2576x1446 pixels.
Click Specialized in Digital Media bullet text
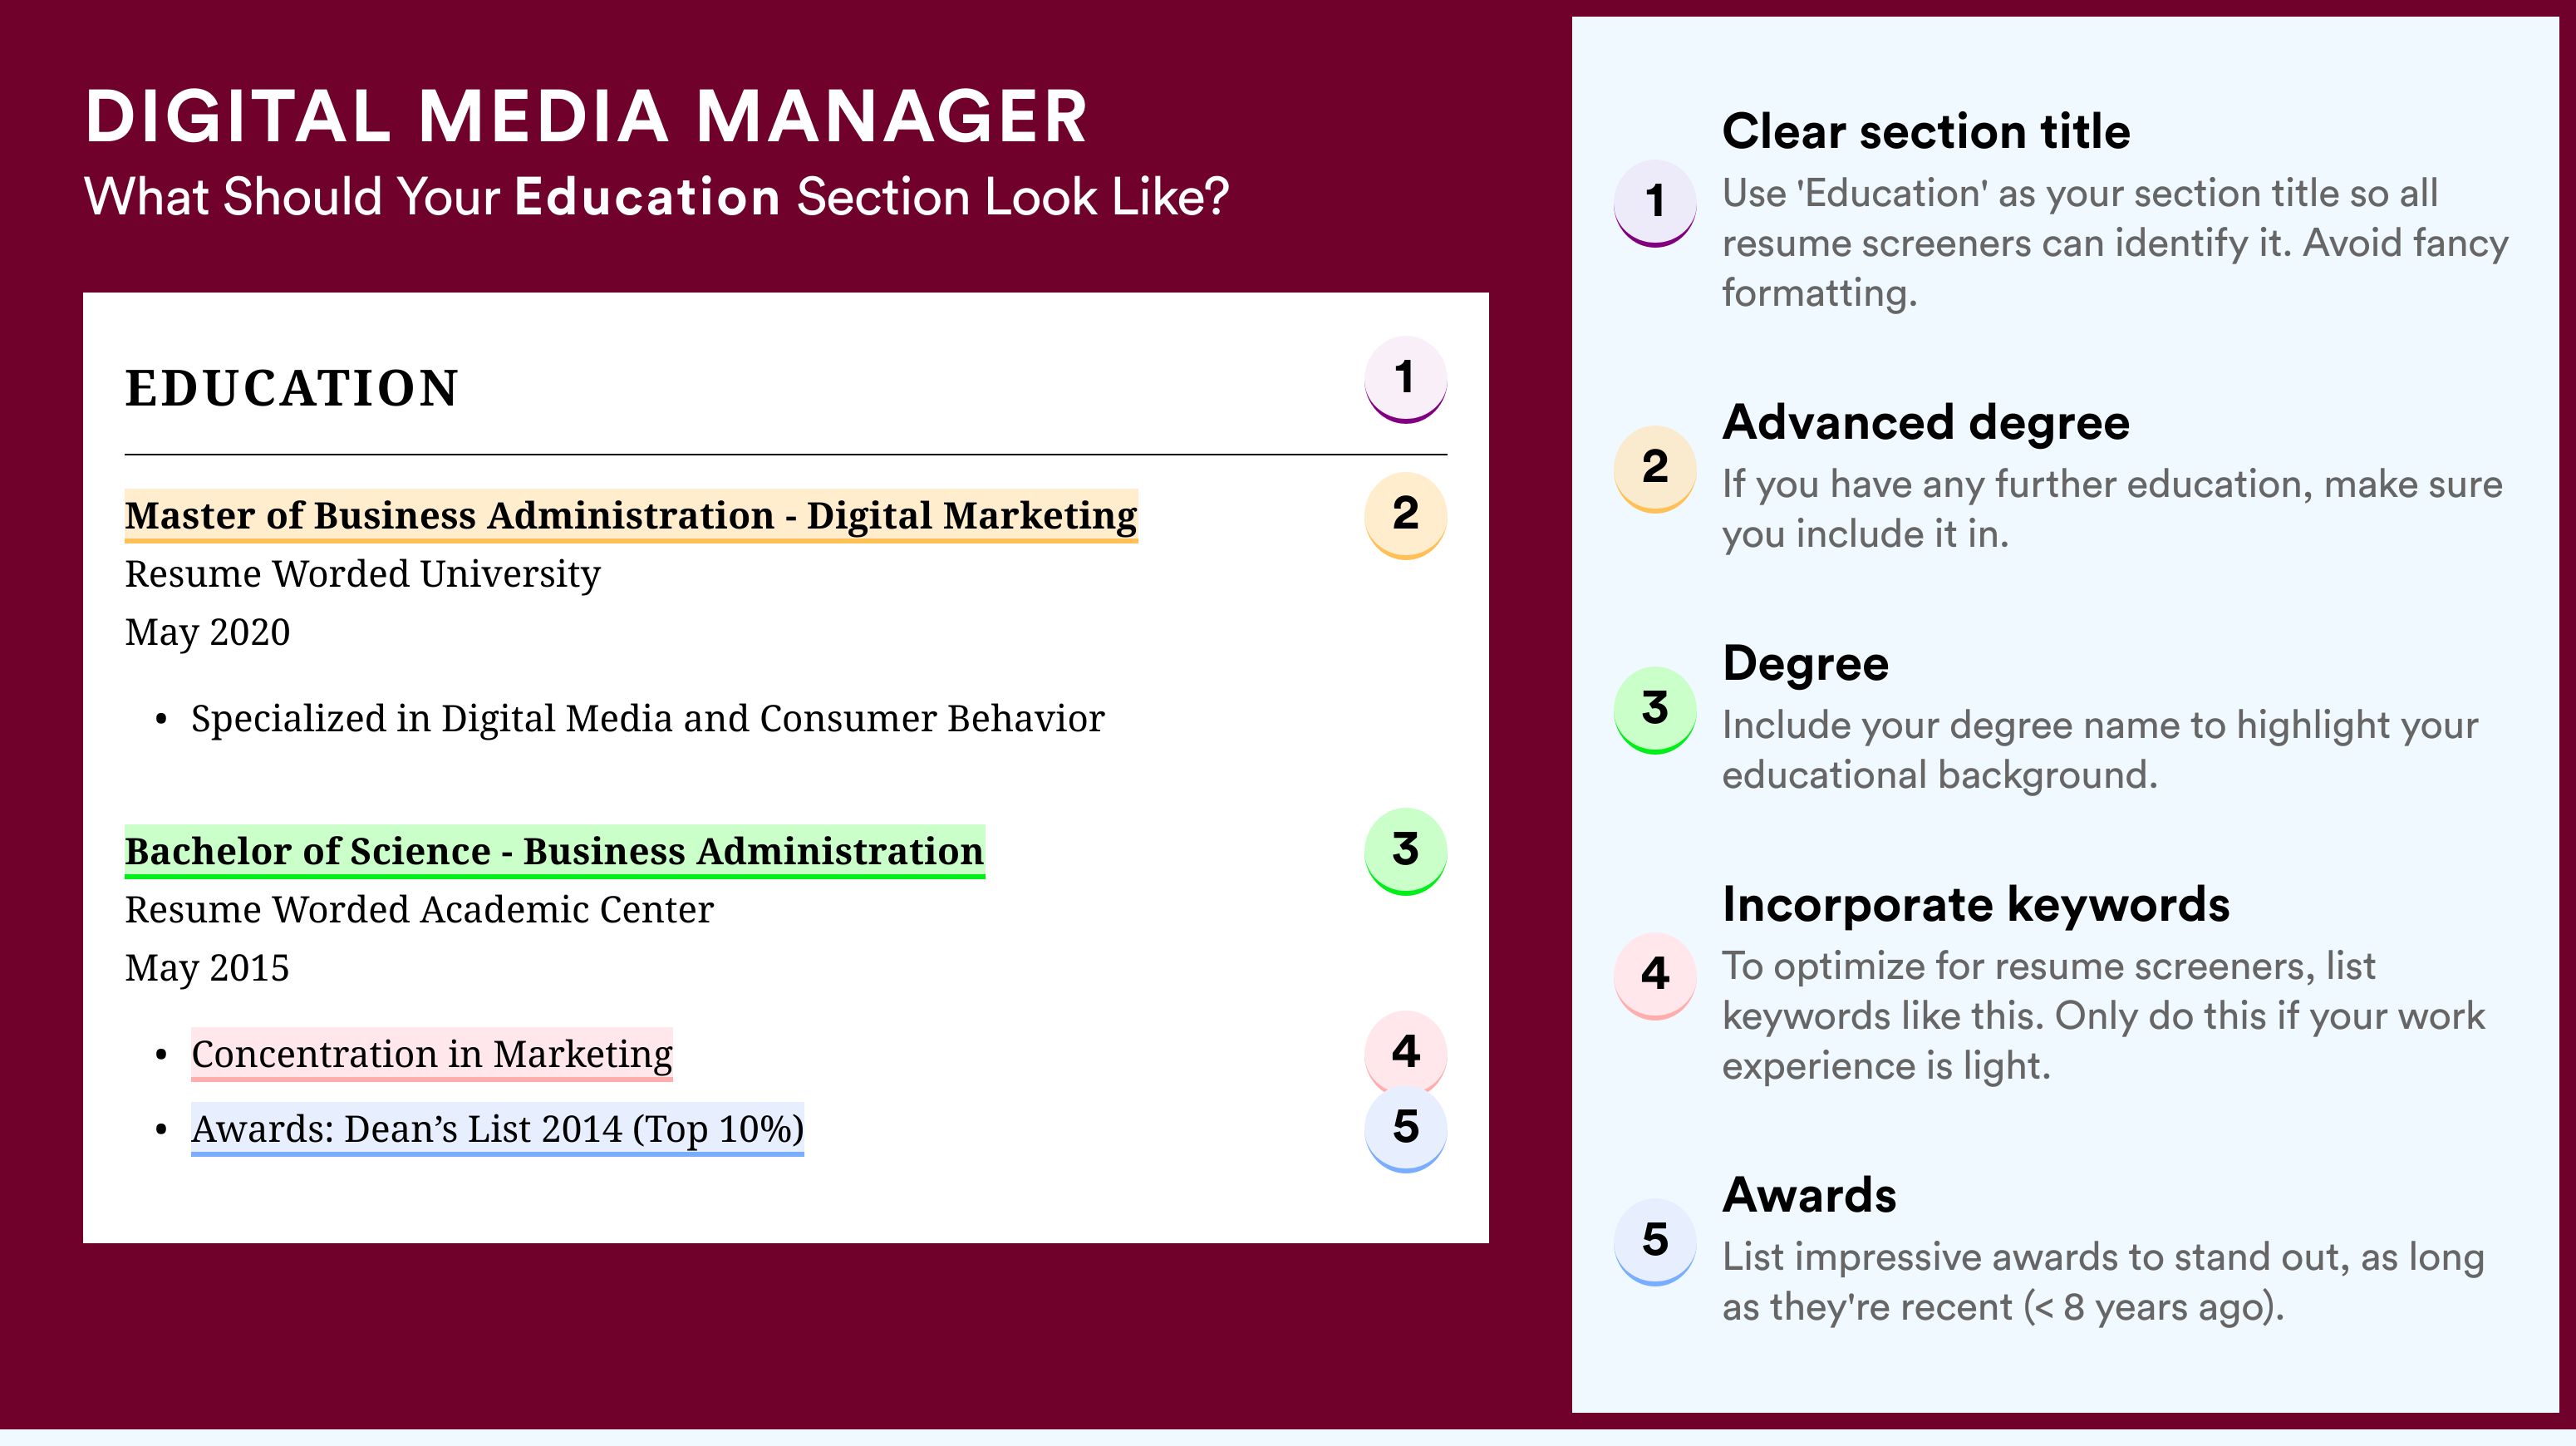(647, 719)
